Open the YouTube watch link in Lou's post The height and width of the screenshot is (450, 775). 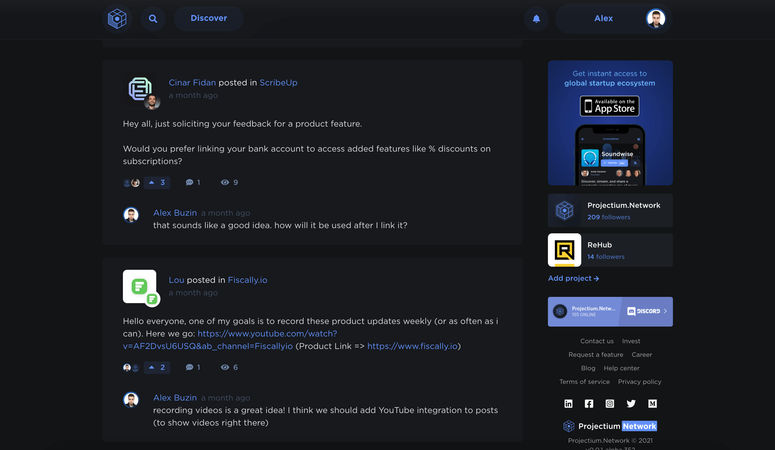tap(230, 340)
